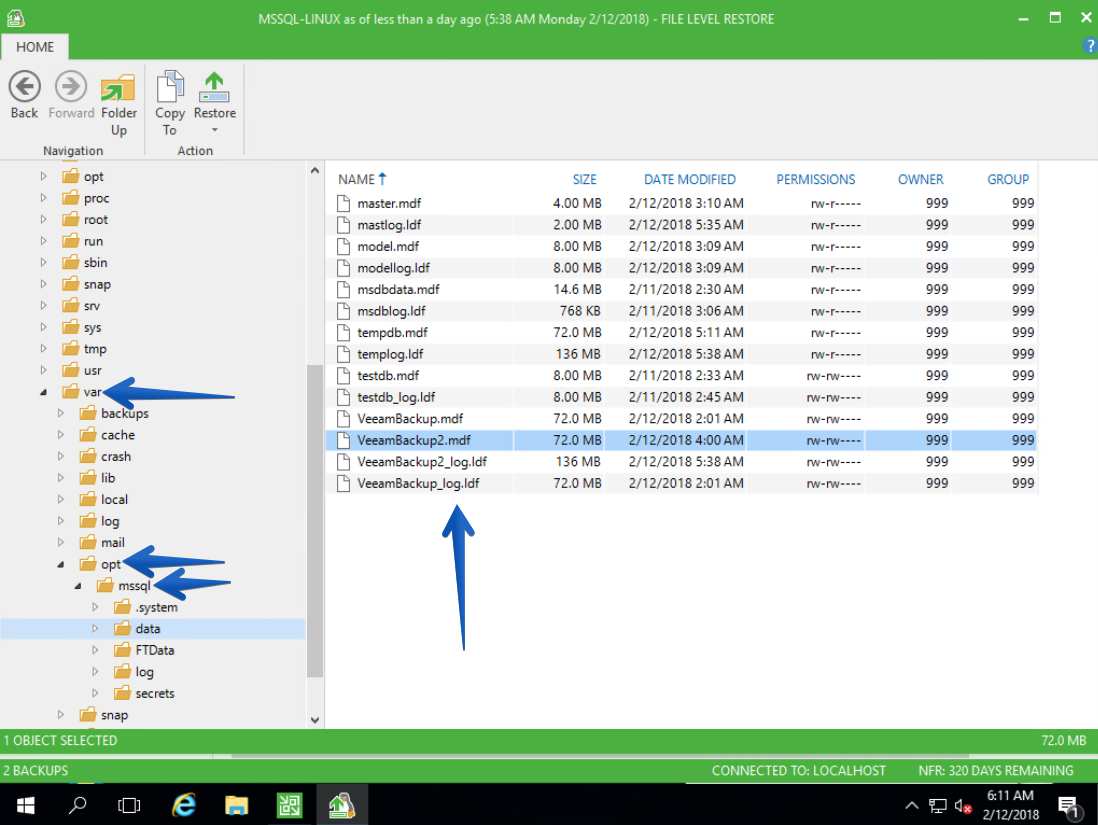Select the folder icon of secrets
1098x825 pixels.
tap(123, 693)
